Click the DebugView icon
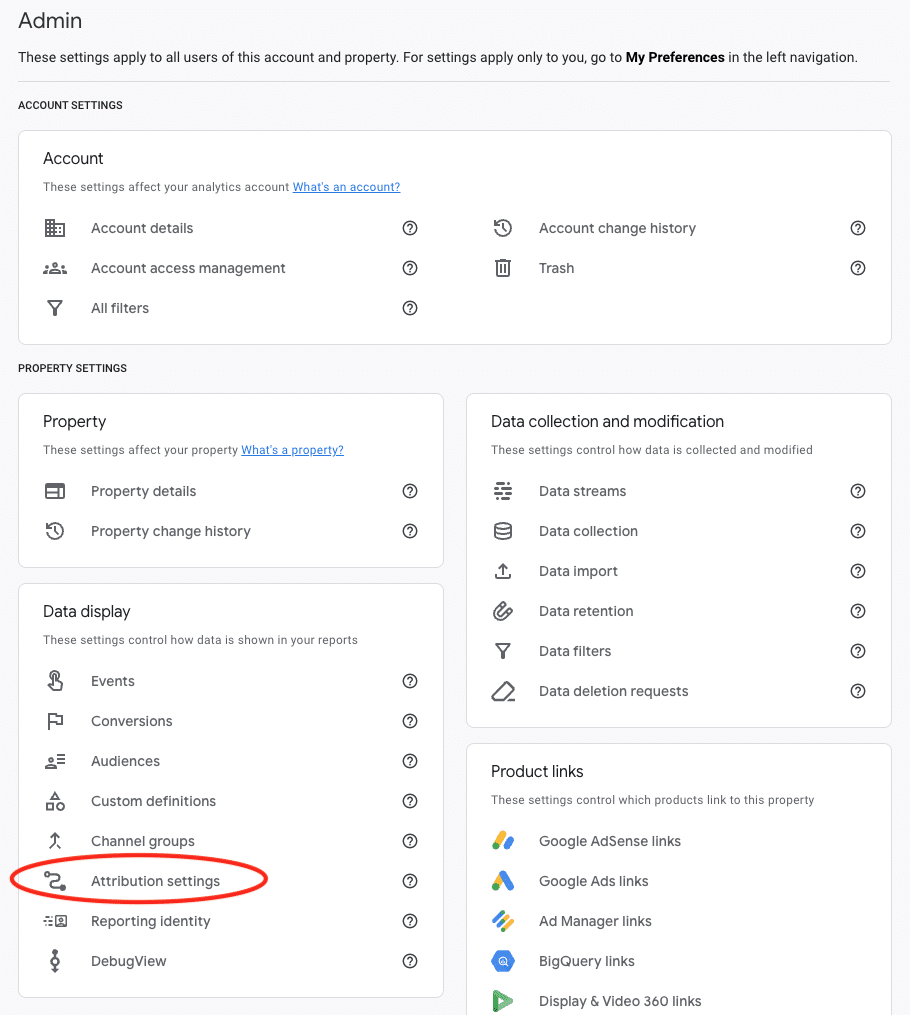Screen dimensions: 910x1015 (55, 961)
